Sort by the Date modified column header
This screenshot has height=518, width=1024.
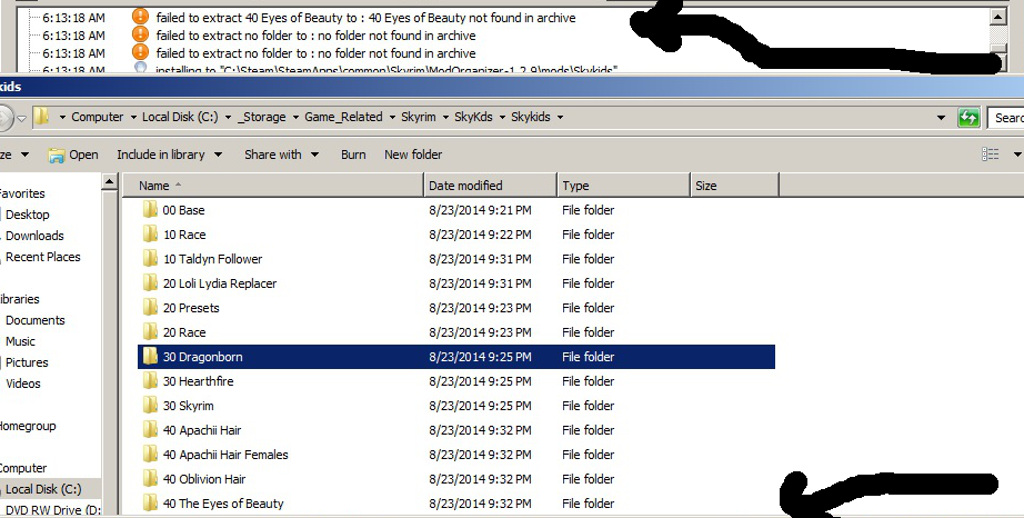[465, 185]
